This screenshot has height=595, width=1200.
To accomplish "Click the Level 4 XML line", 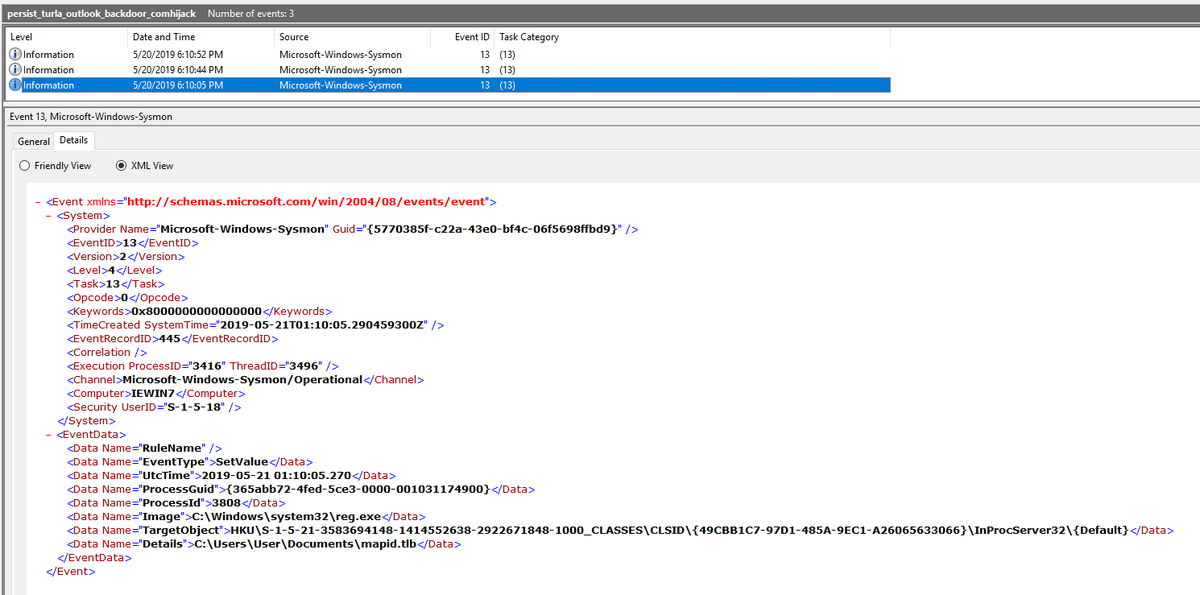I will (x=114, y=270).
